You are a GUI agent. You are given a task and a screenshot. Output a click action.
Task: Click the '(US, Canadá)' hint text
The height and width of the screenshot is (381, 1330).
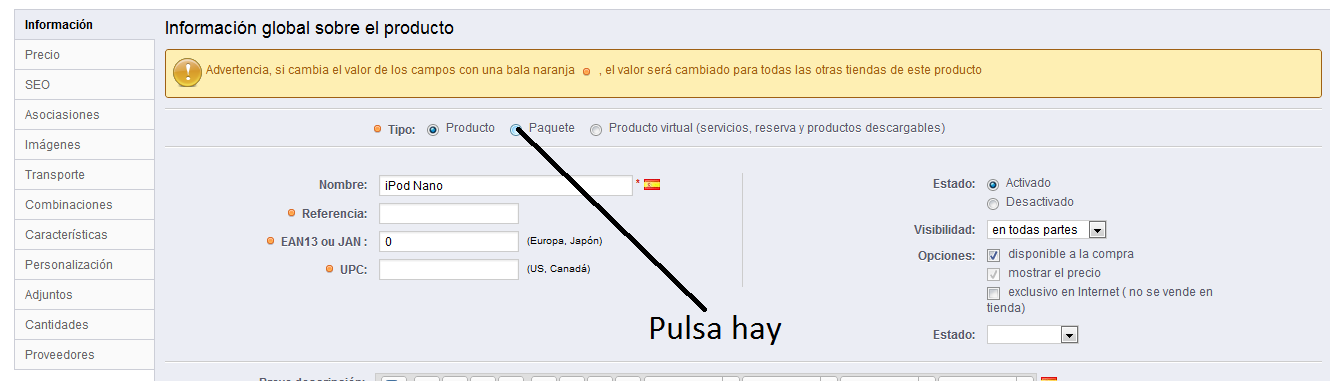[x=558, y=269]
